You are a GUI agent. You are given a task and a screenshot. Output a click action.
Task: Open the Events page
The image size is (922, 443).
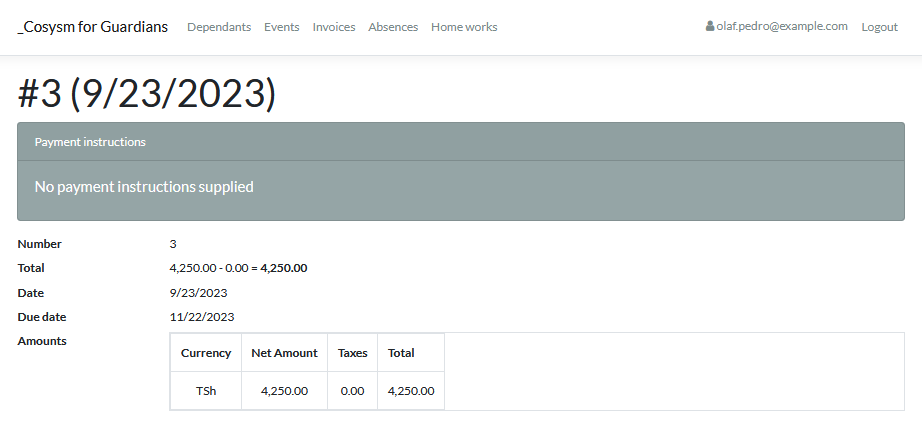[x=281, y=27]
